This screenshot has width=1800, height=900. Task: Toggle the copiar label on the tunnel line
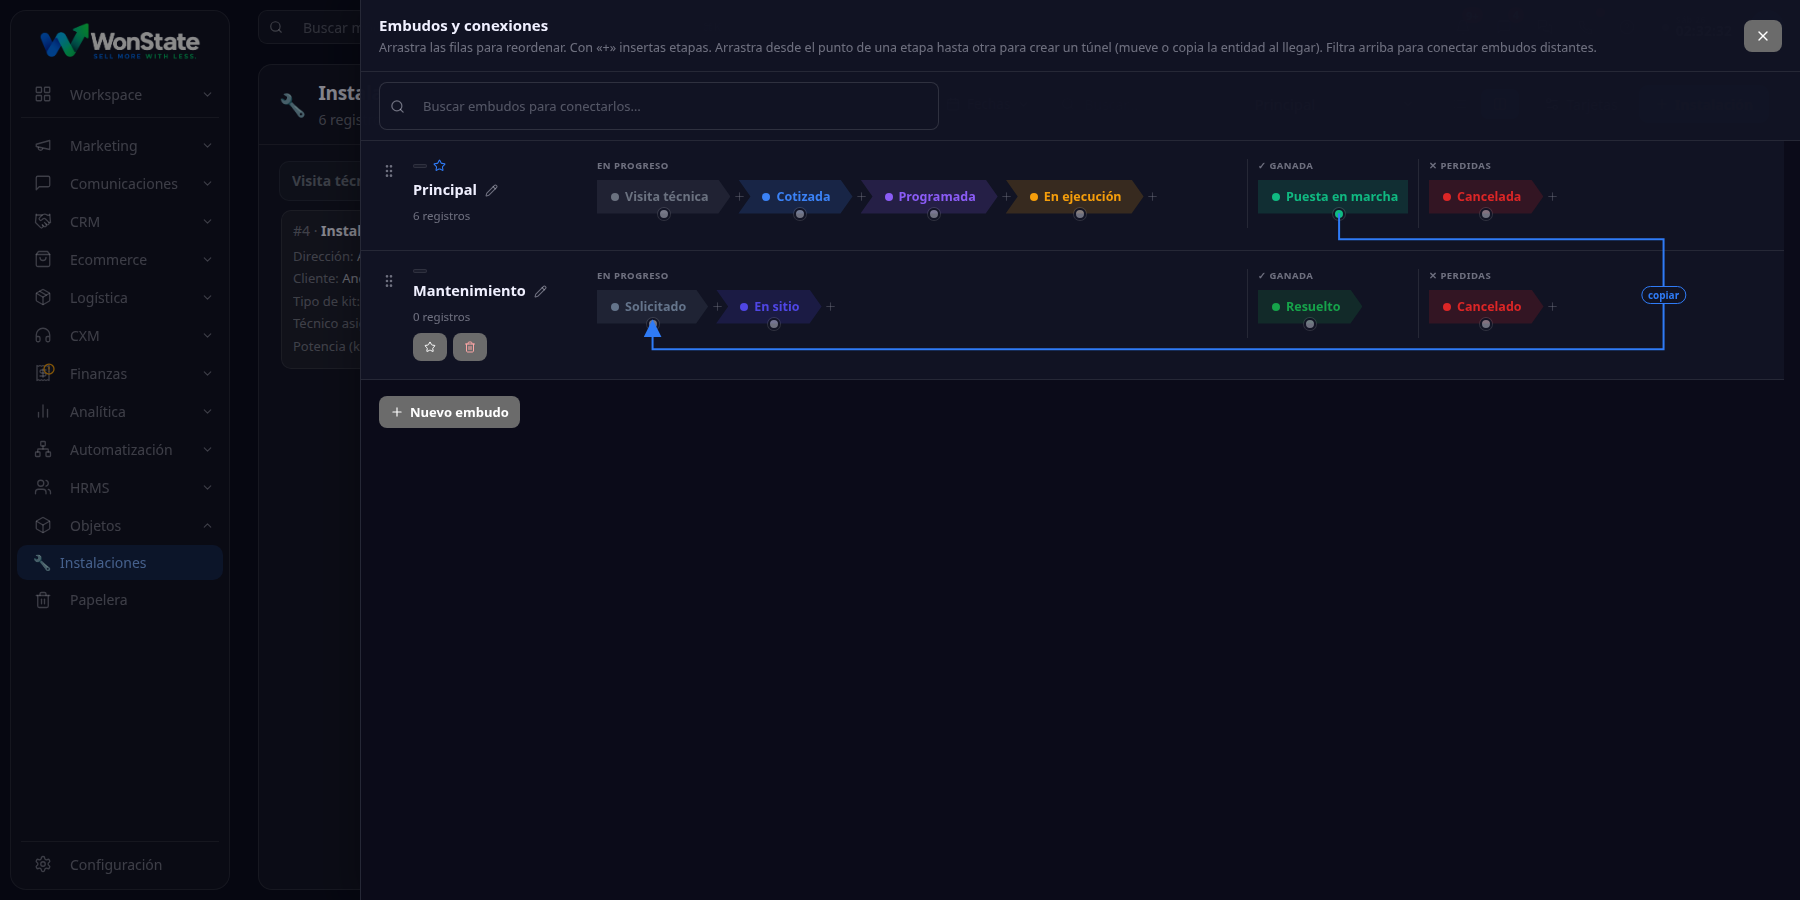pos(1663,295)
